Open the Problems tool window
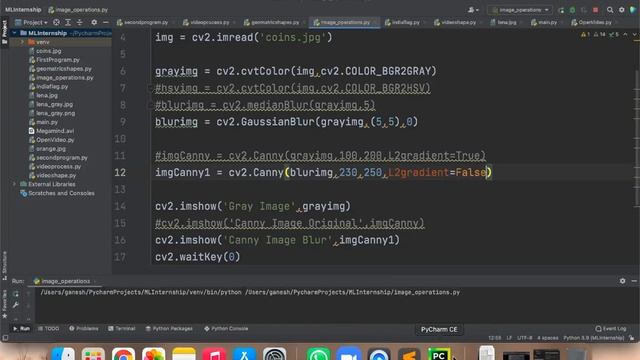 (84, 329)
